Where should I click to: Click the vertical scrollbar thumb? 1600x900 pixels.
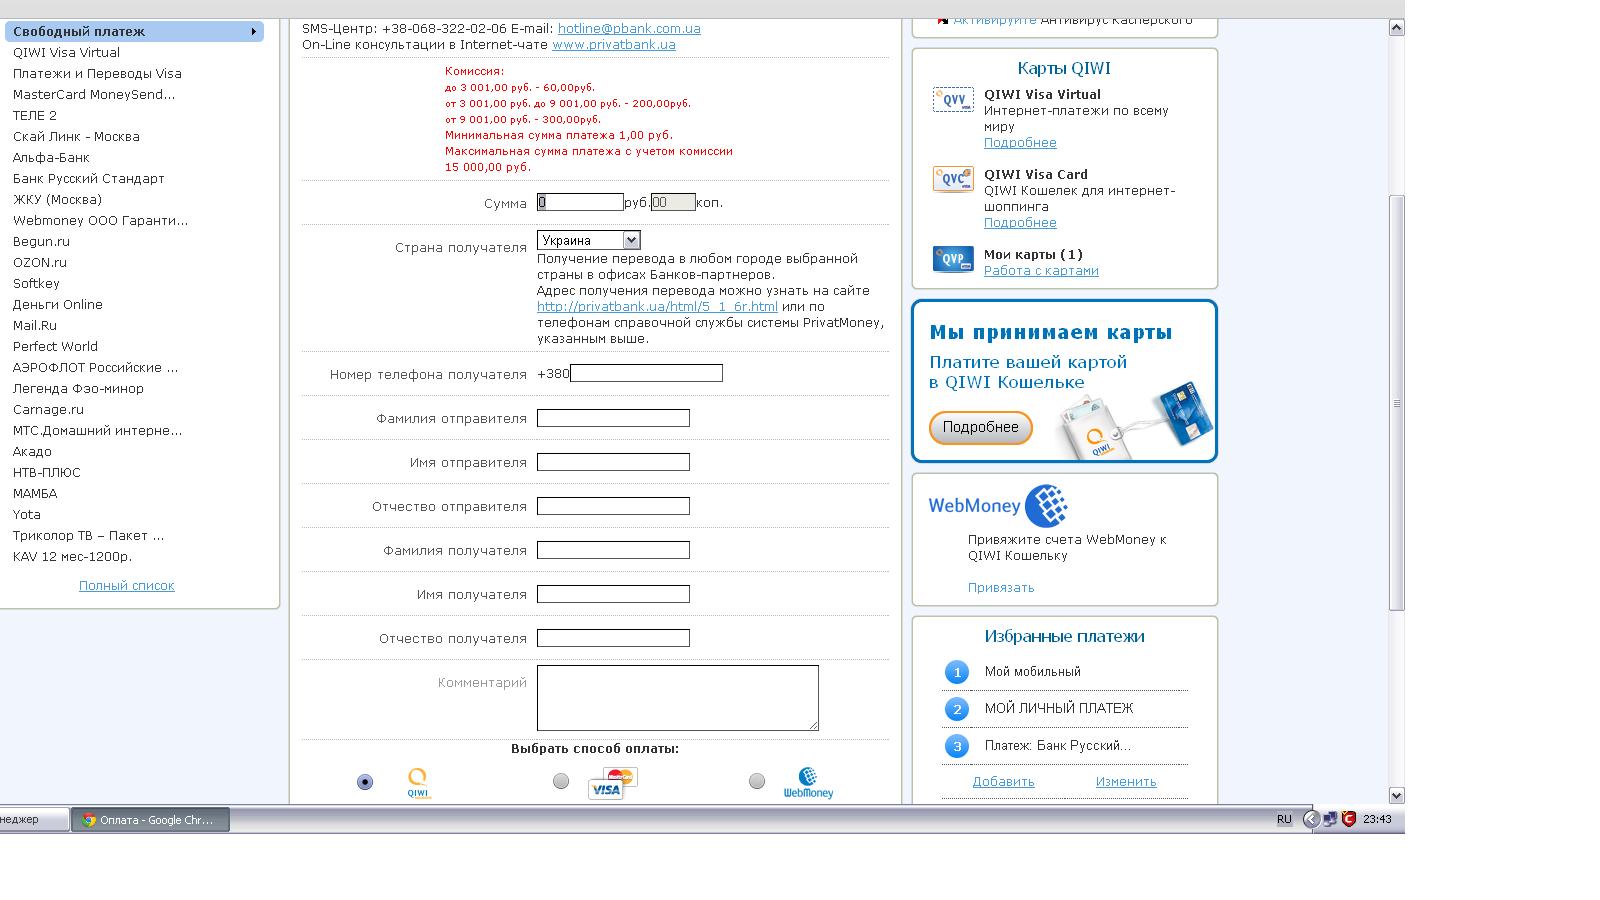(1397, 403)
